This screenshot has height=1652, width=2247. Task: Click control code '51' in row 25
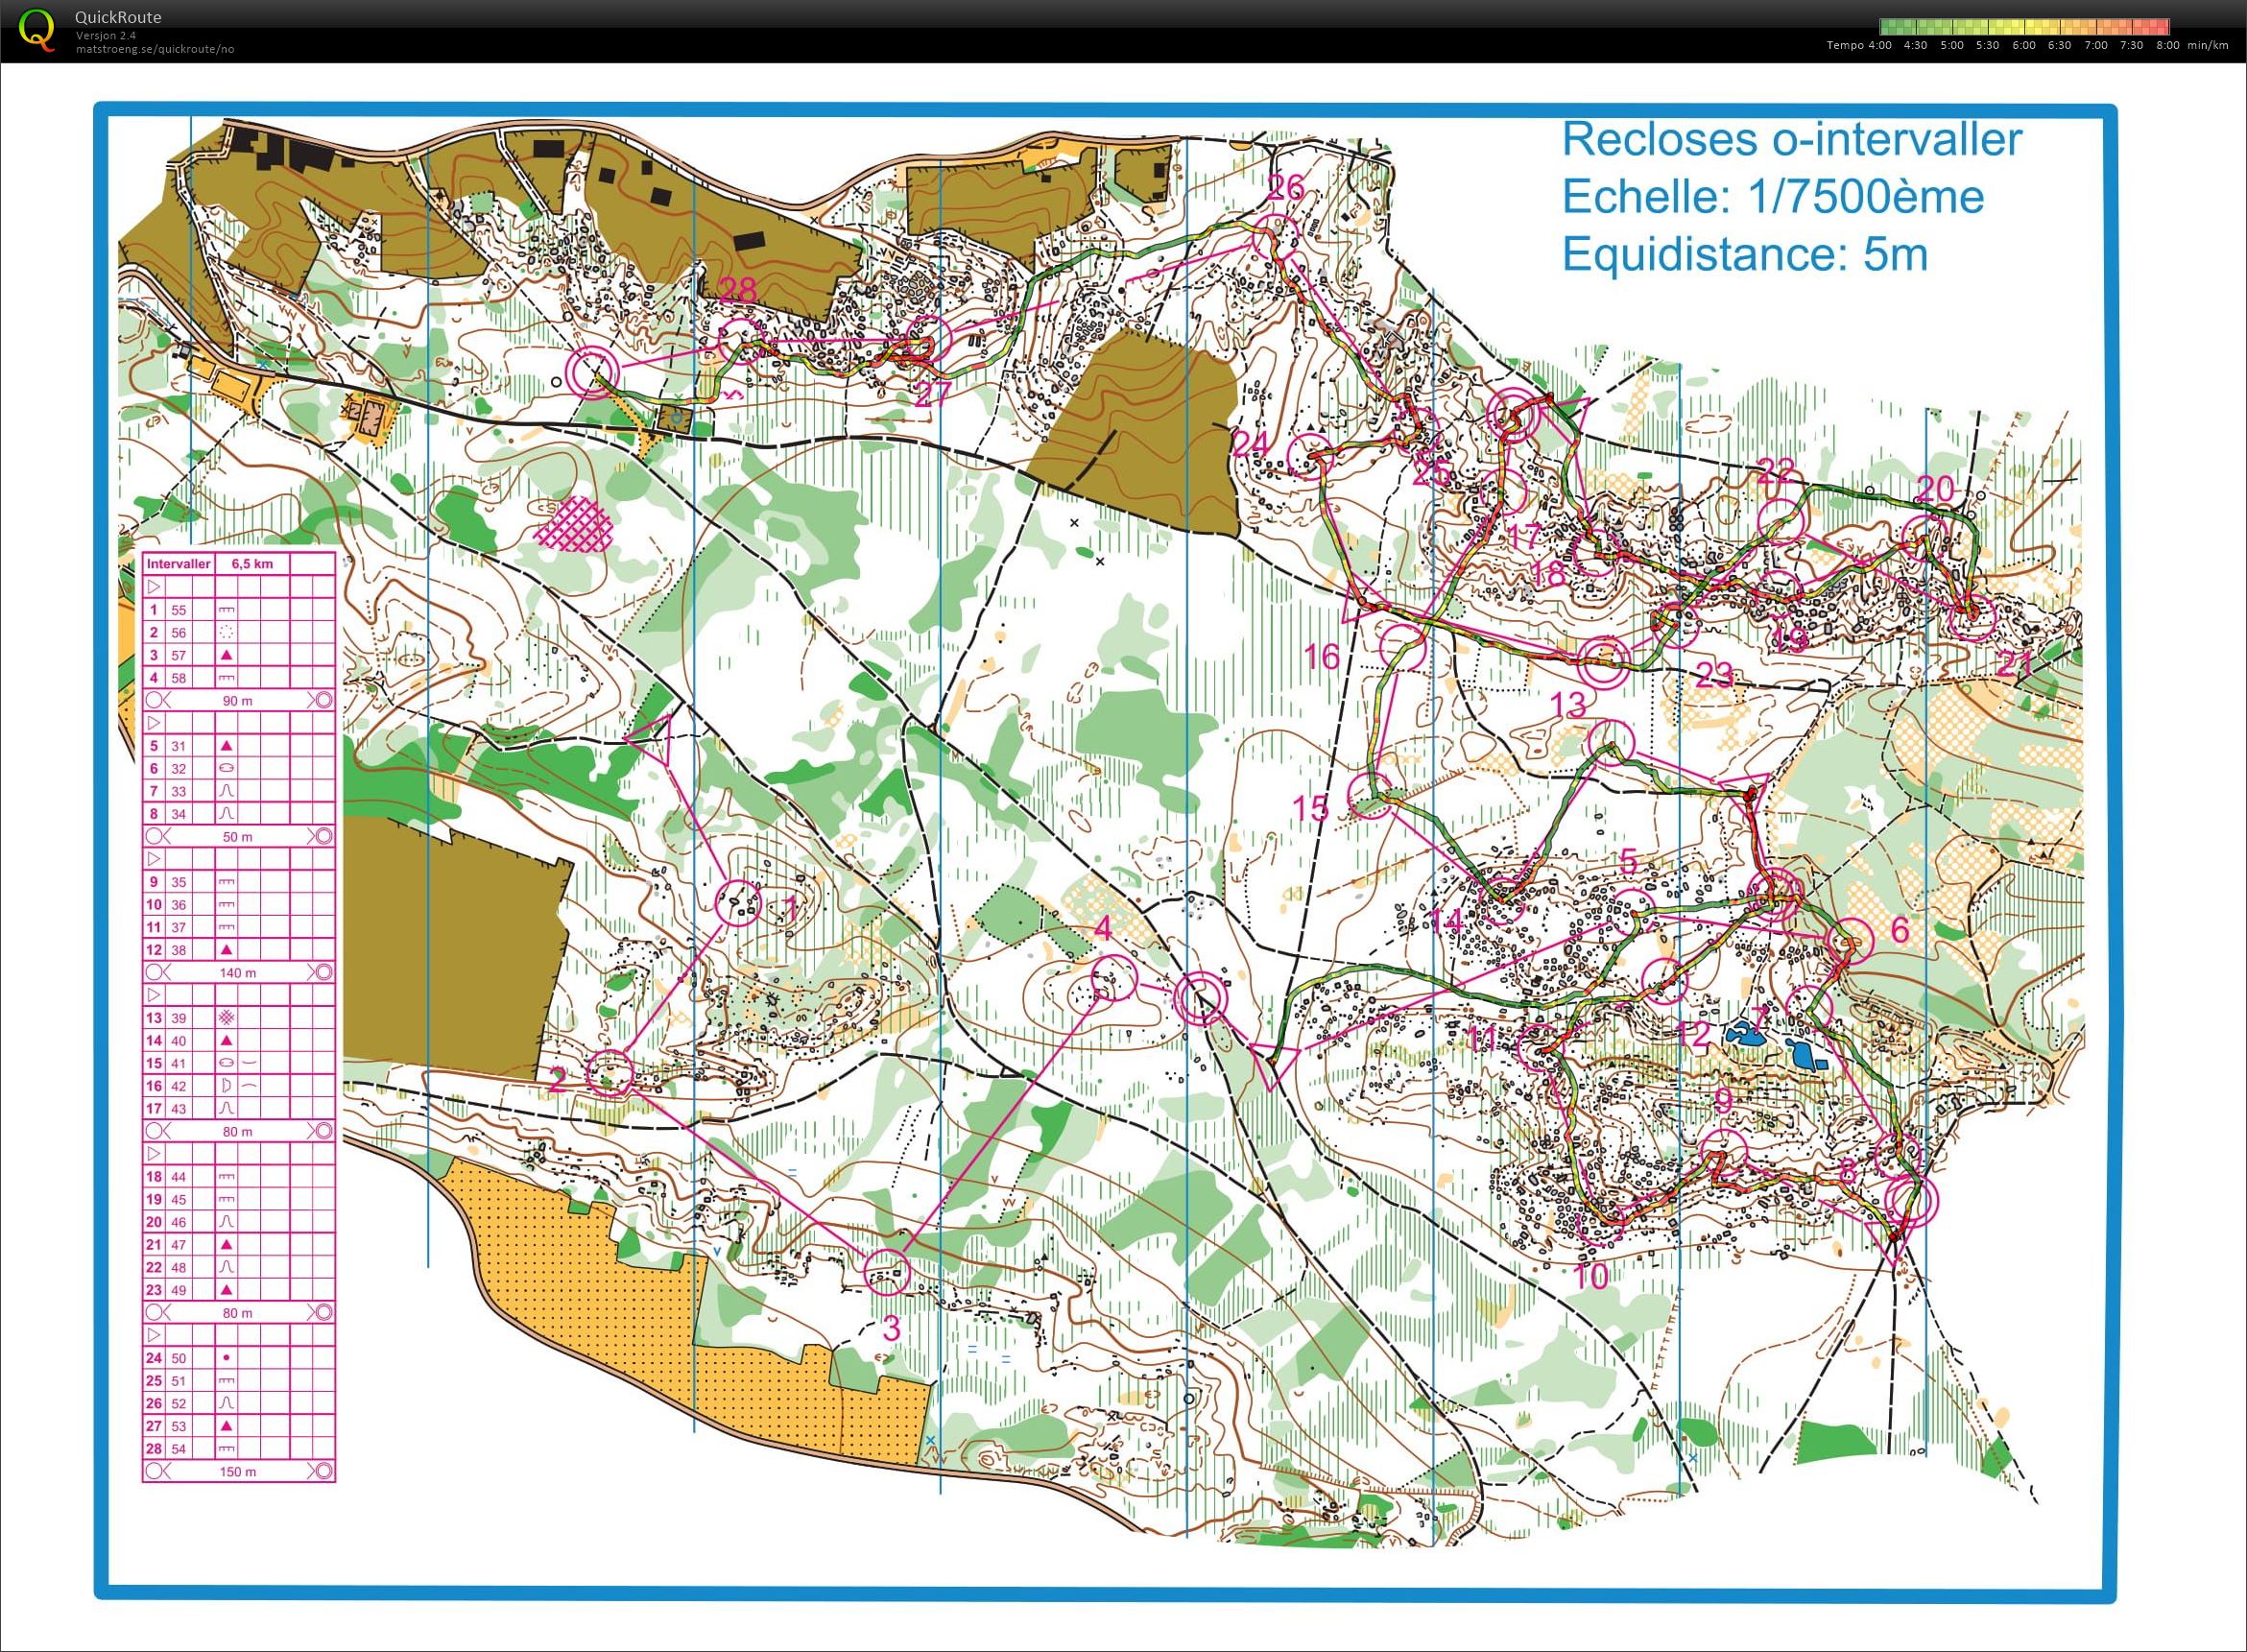[178, 1381]
